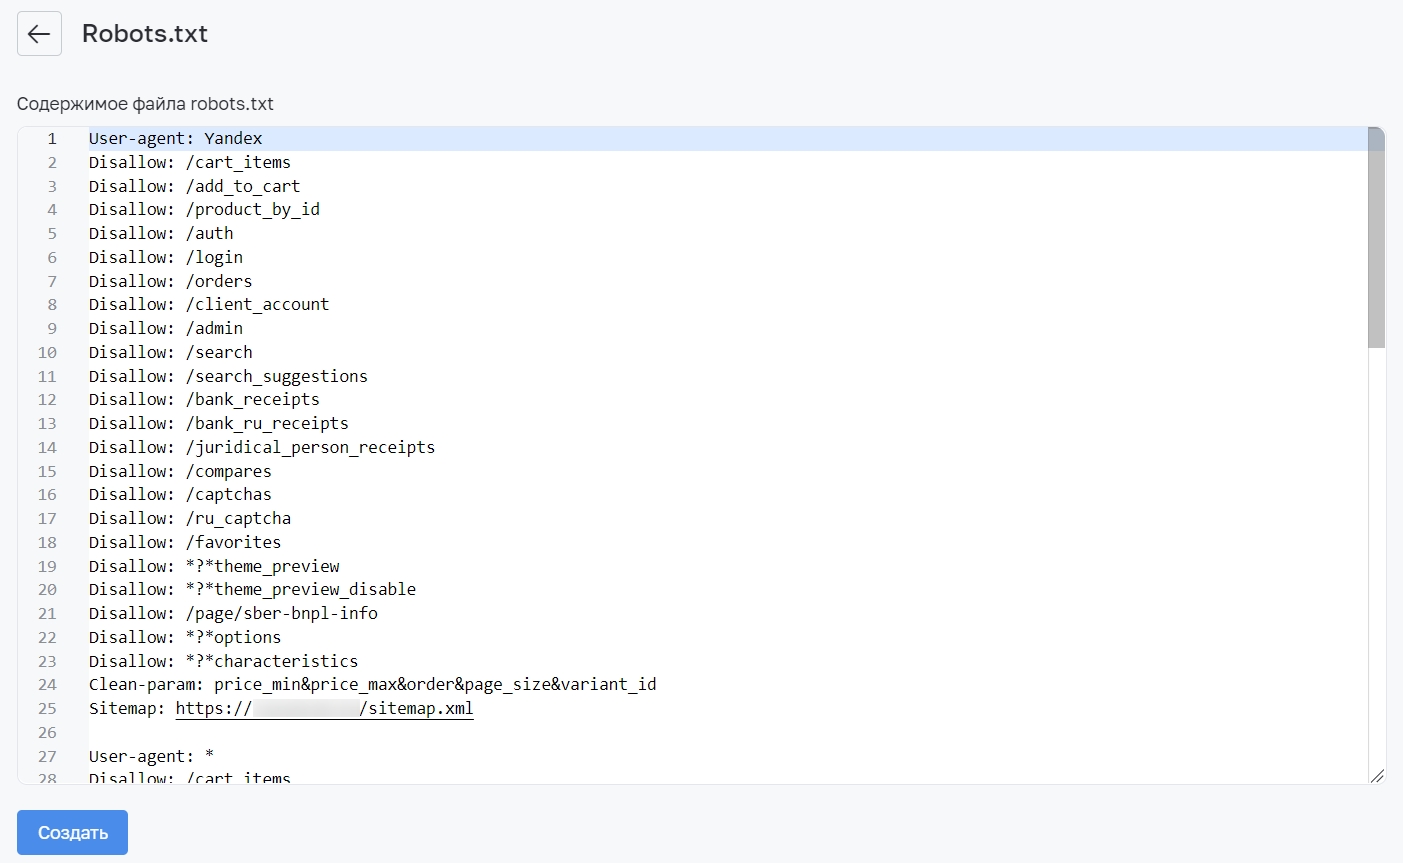The height and width of the screenshot is (863, 1403).
Task: Click the editor vertical scrollbar thumb
Action: (x=1376, y=238)
